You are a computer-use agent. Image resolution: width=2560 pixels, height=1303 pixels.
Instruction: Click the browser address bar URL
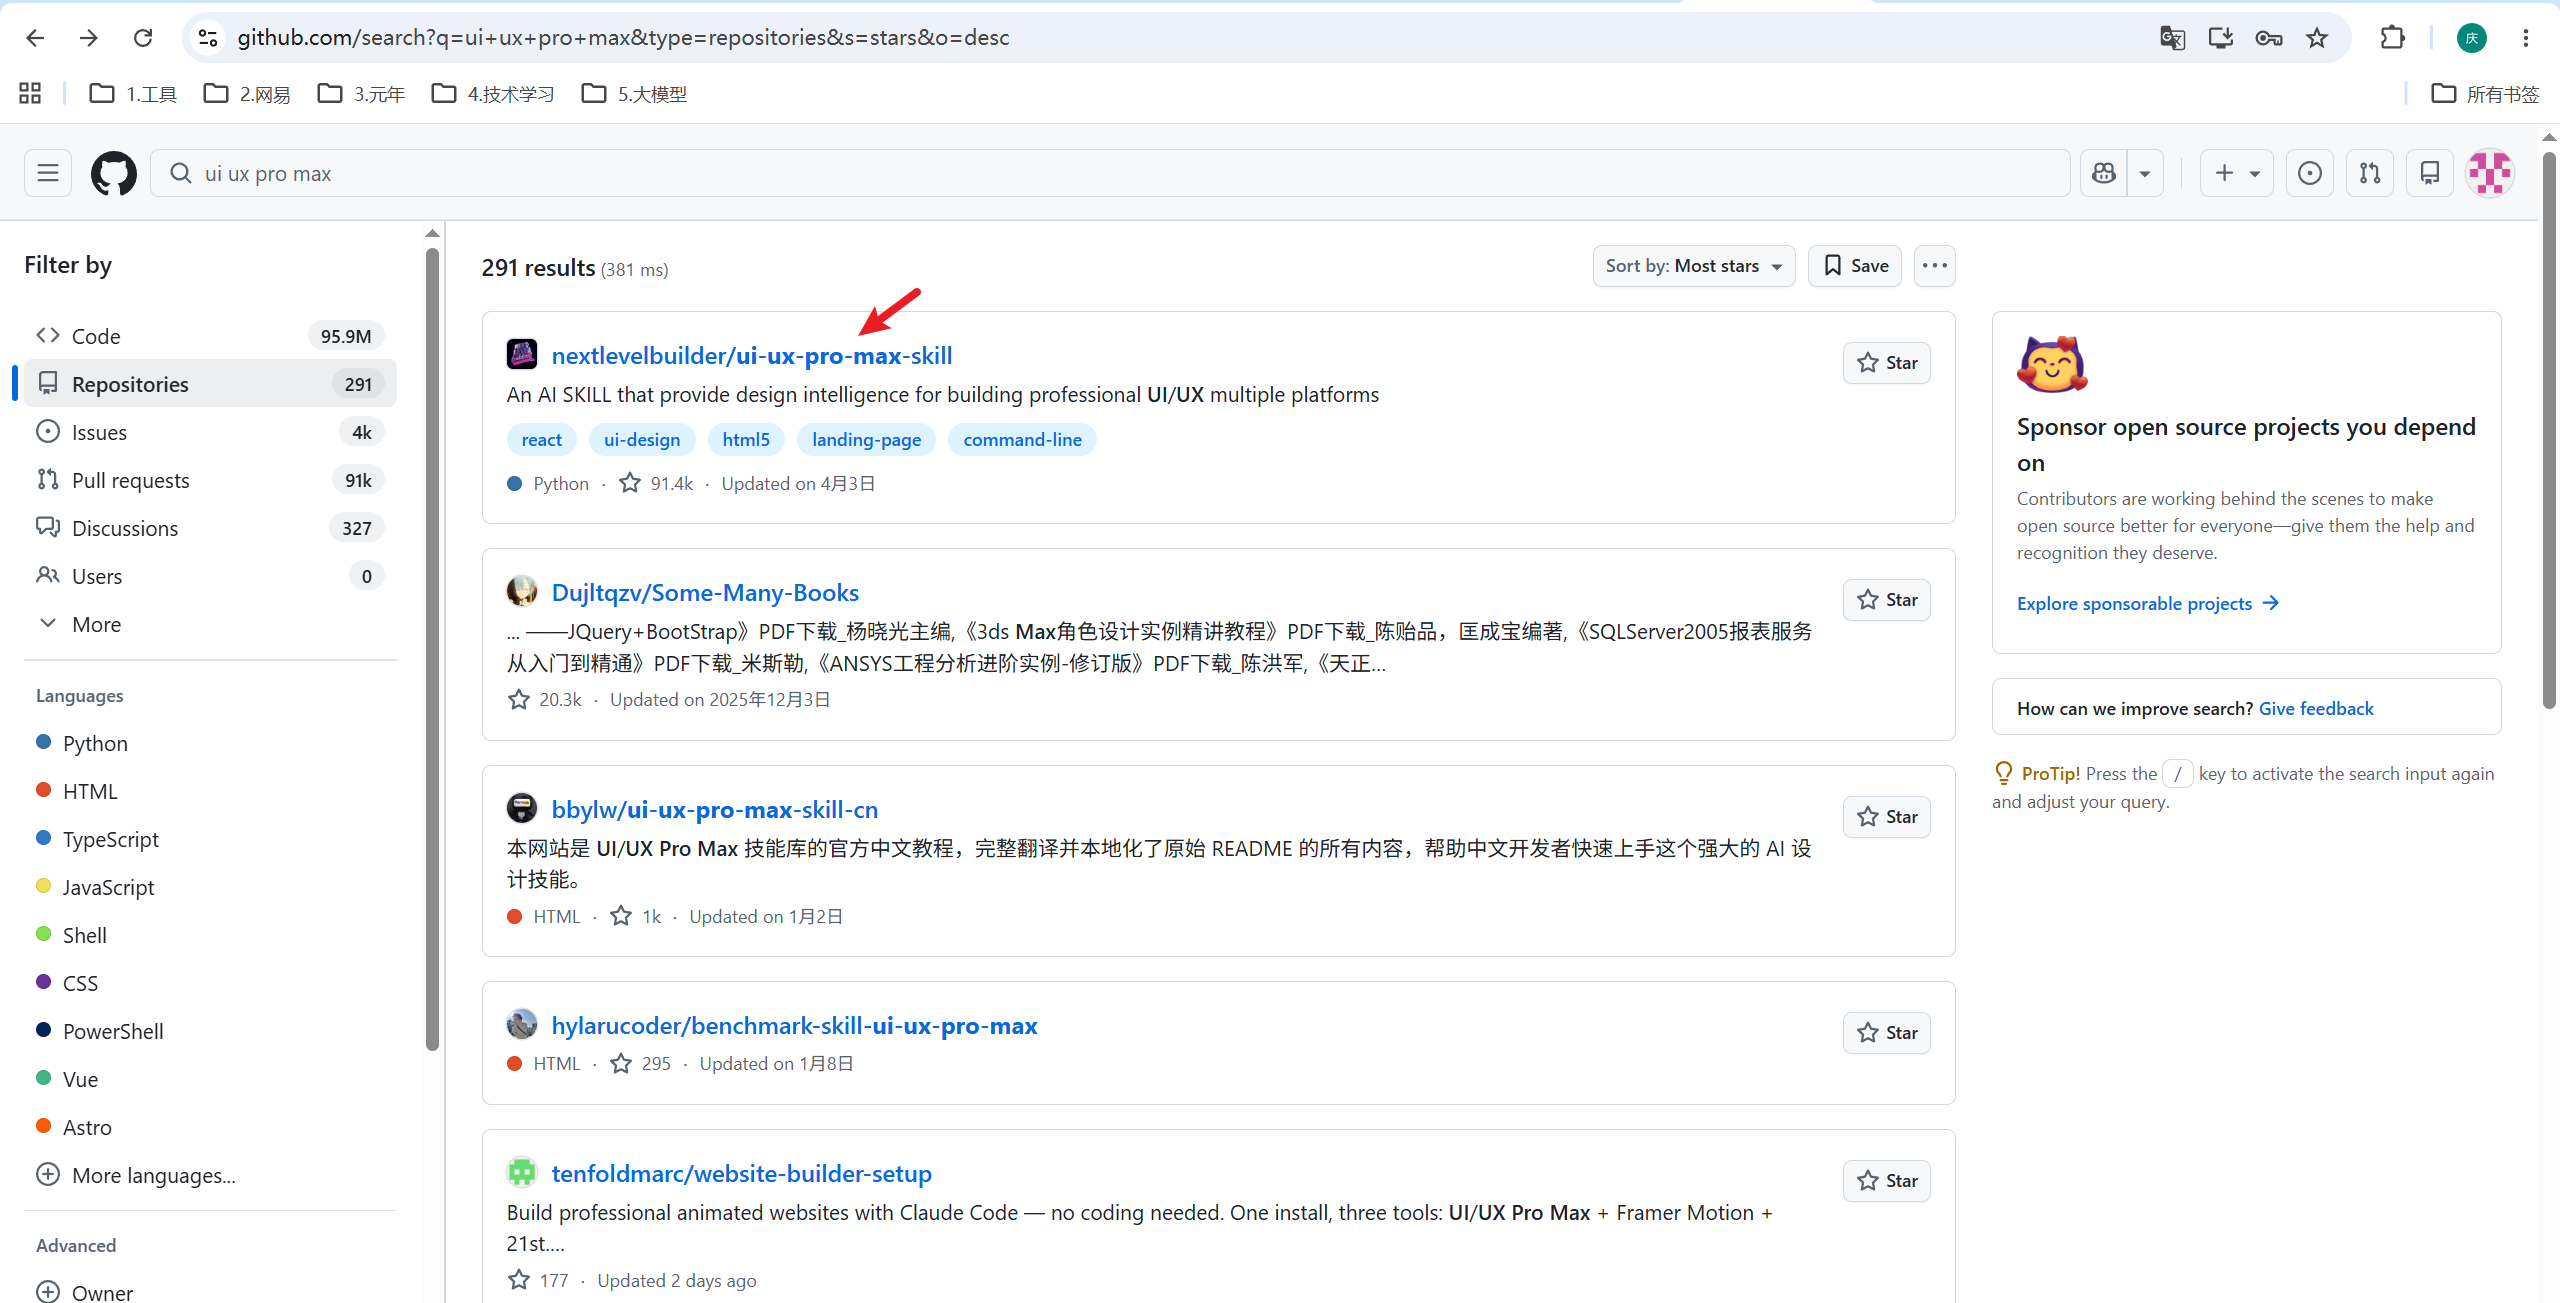click(623, 38)
